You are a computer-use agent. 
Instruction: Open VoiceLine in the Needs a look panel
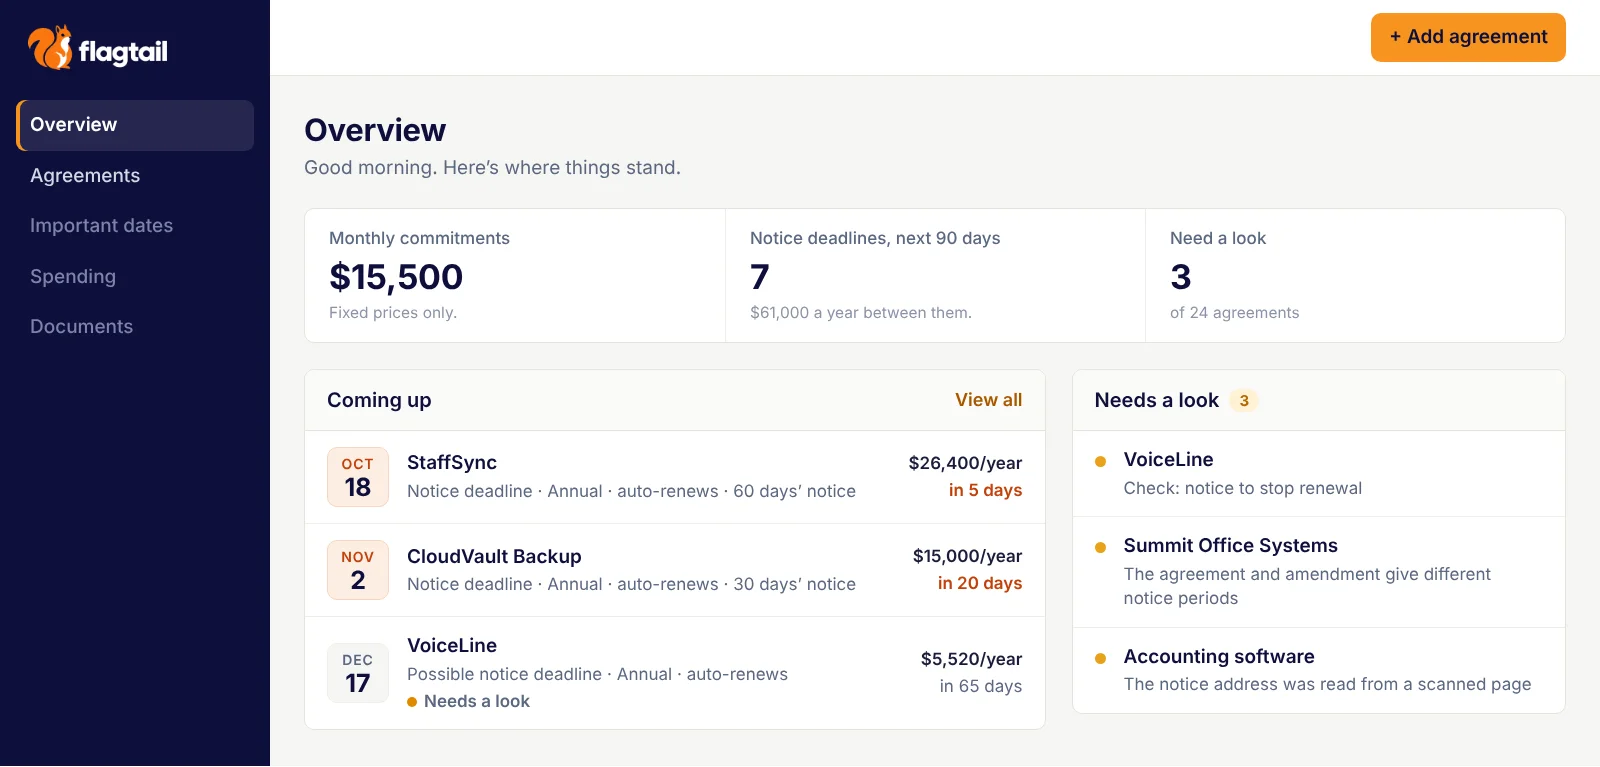1319,474
